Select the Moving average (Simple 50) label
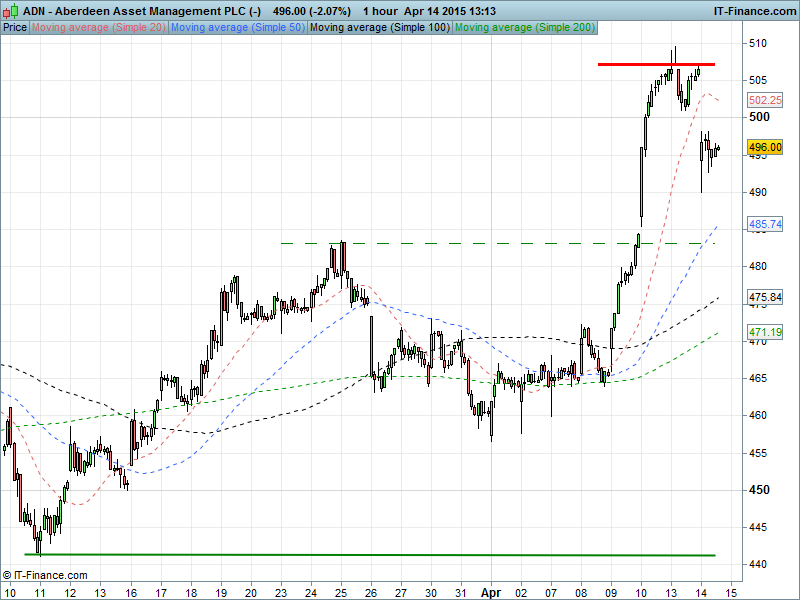Image resolution: width=800 pixels, height=600 pixels. [x=237, y=27]
